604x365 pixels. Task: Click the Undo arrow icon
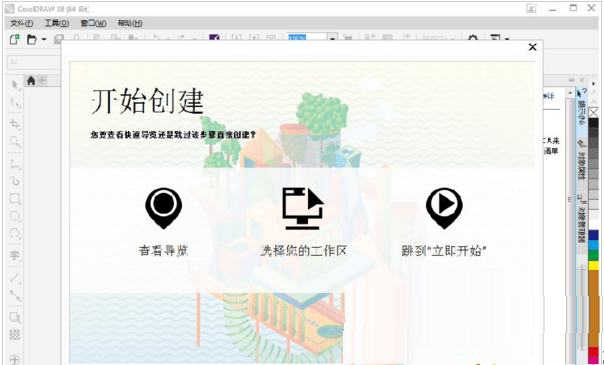157,38
